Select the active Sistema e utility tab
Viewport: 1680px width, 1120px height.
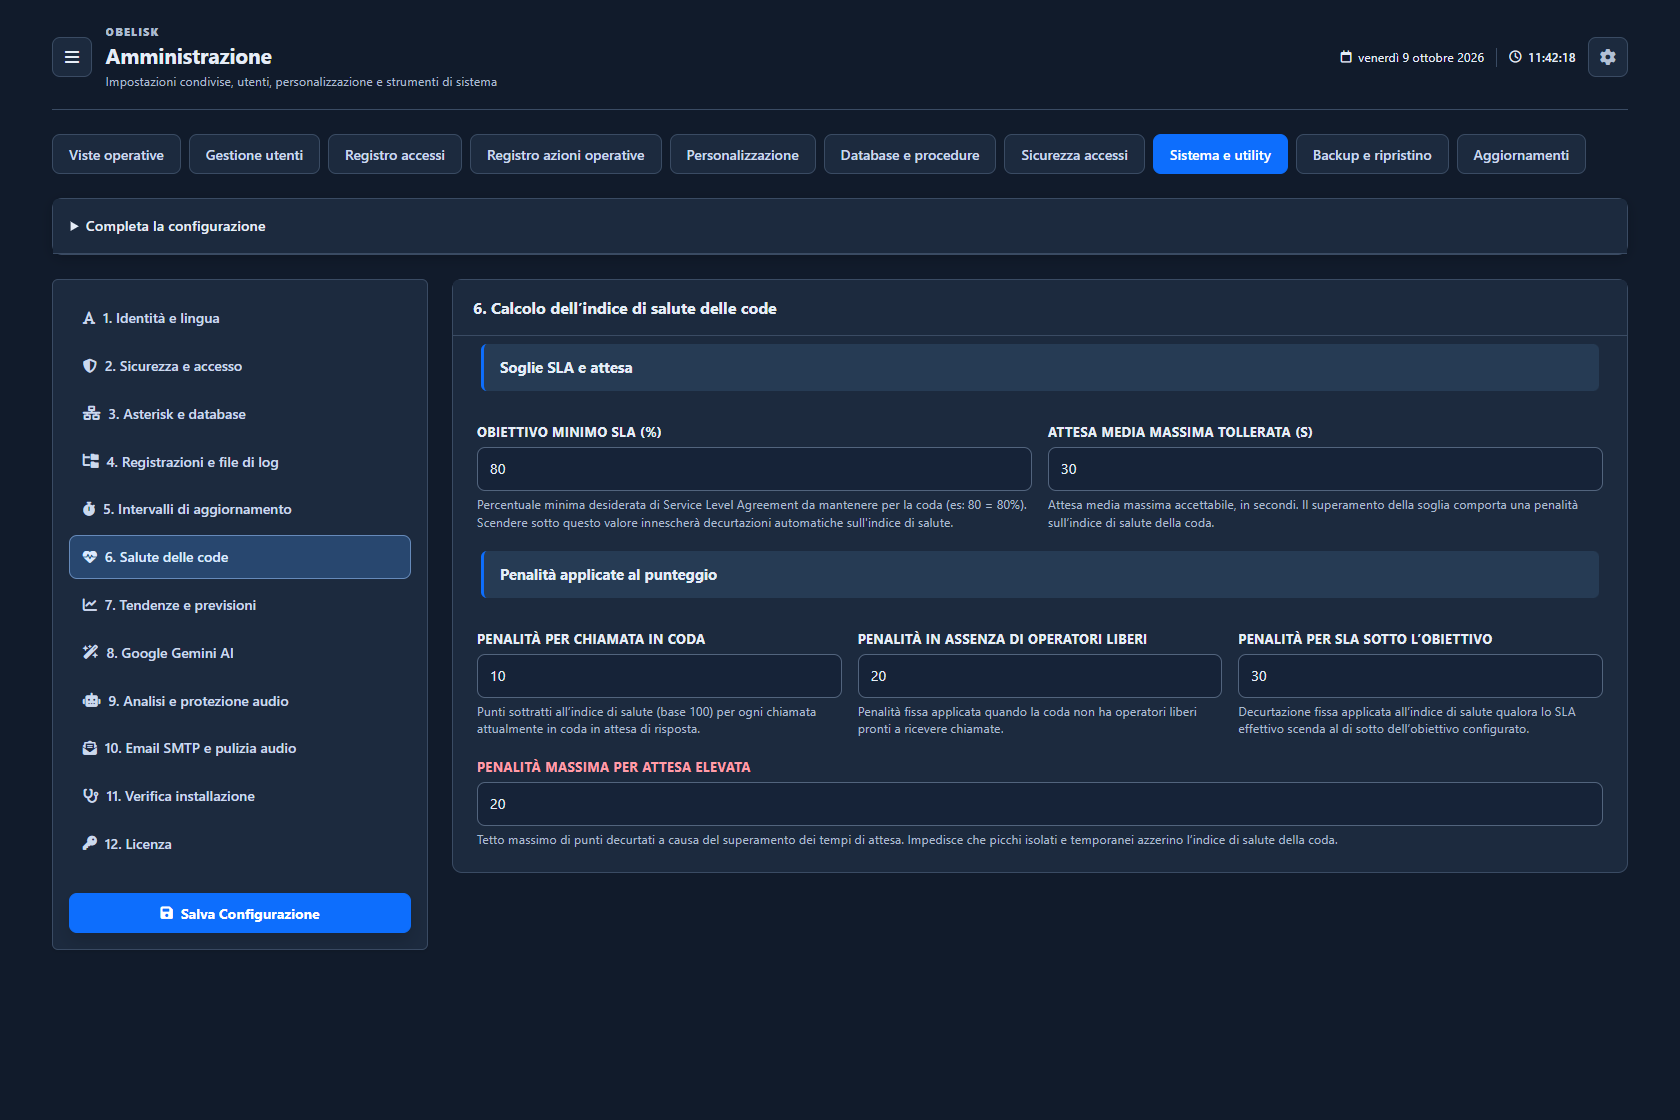pos(1220,154)
